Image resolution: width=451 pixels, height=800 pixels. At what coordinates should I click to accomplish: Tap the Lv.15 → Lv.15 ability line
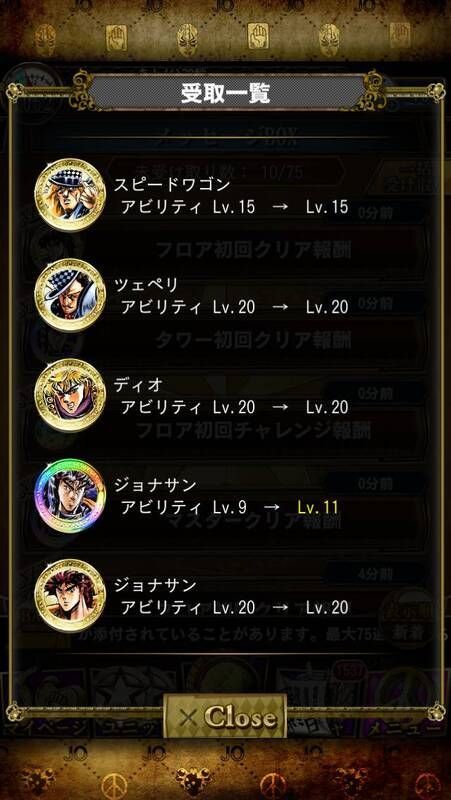pos(235,207)
